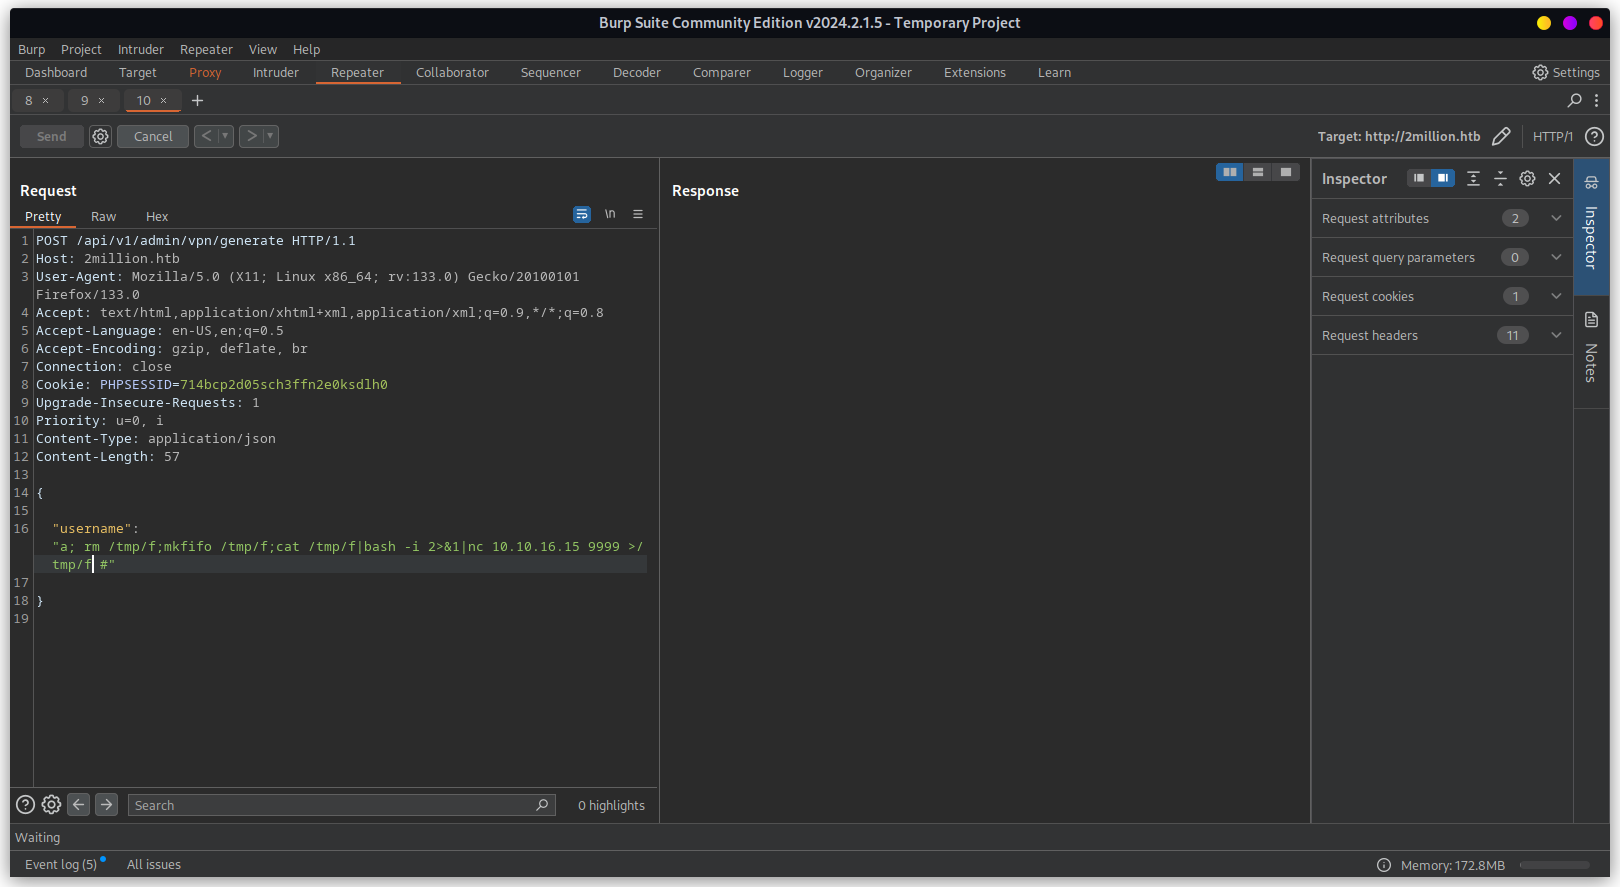The height and width of the screenshot is (887, 1620).
Task: Collapse all Inspector sections
Action: click(x=1500, y=178)
